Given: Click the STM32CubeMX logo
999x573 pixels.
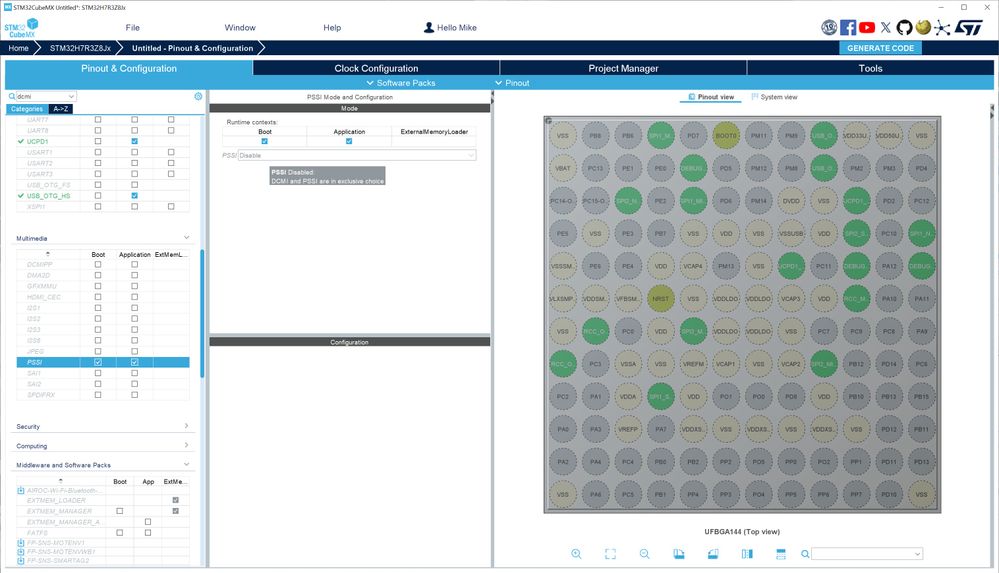Looking at the screenshot, I should pyautogui.click(x=22, y=27).
